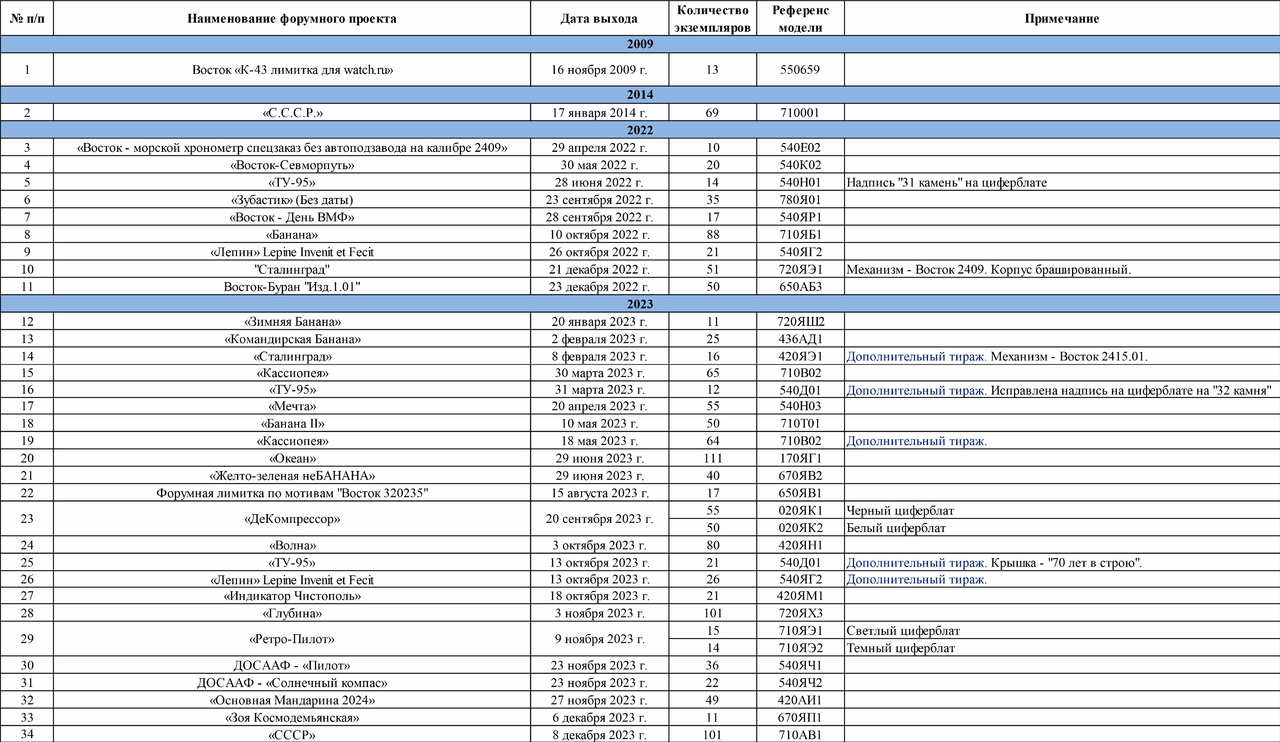Select the «Мечта» project cell
The height and width of the screenshot is (742, 1280).
point(292,408)
